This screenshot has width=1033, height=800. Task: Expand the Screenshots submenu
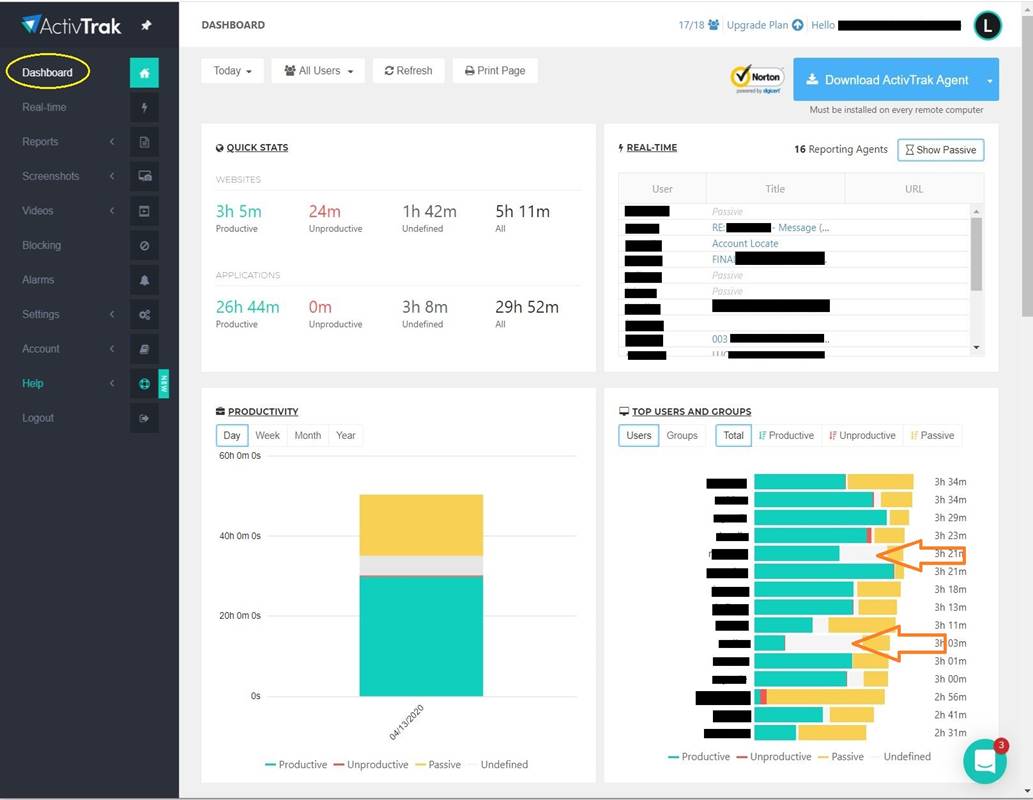tap(112, 176)
